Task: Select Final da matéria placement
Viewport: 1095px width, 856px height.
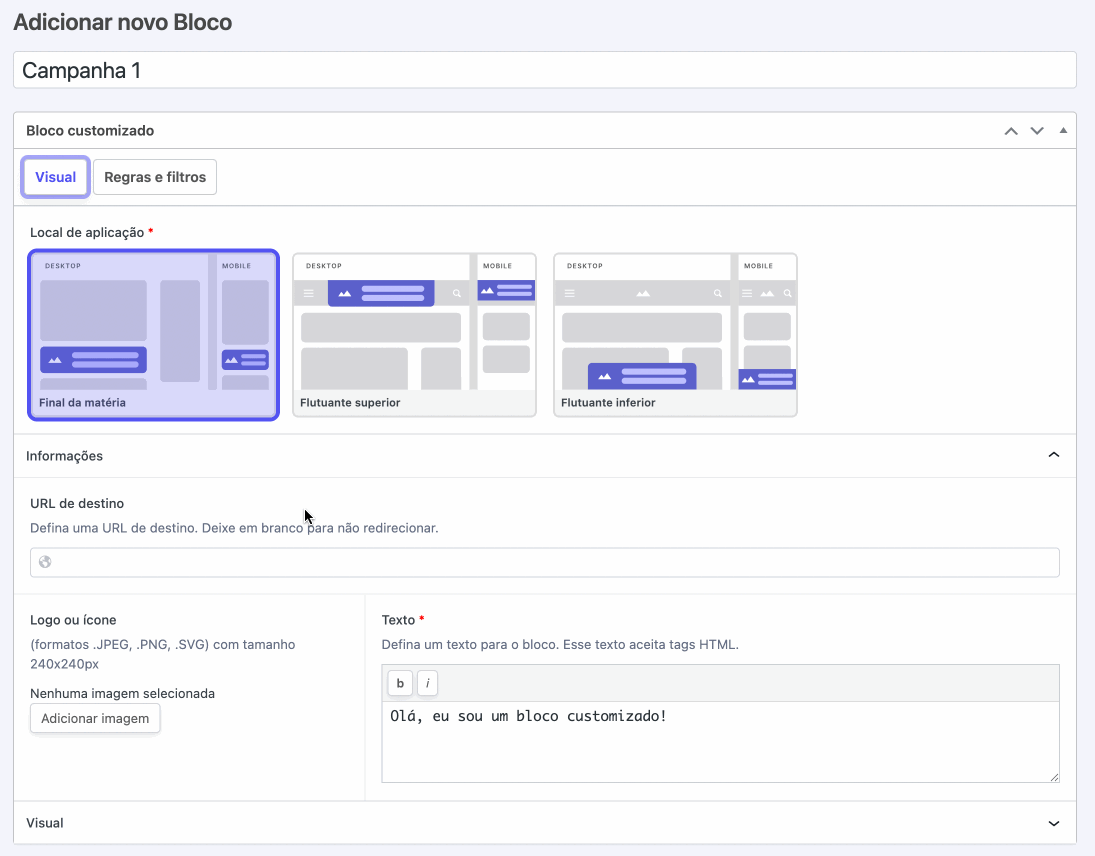Action: 154,335
